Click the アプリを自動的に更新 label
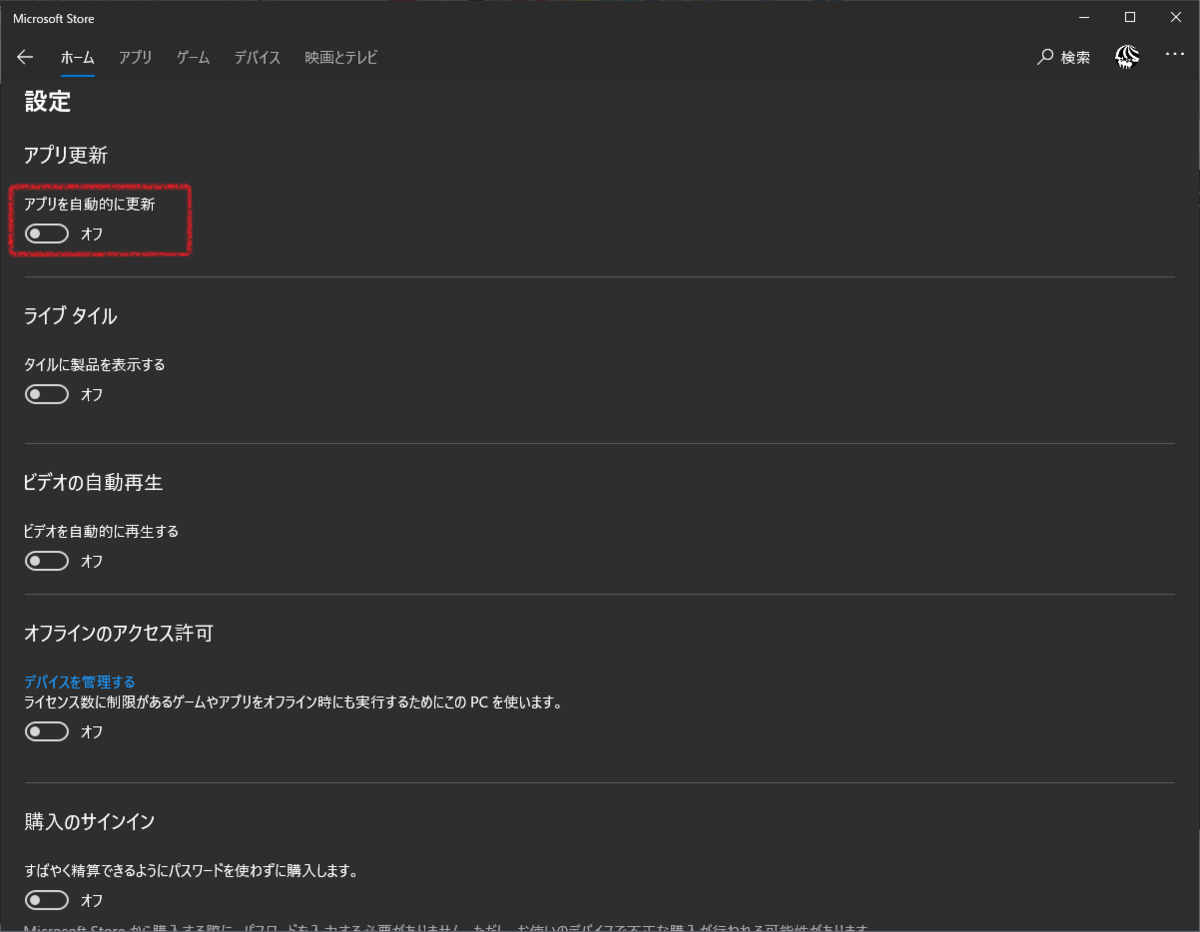 (90, 204)
